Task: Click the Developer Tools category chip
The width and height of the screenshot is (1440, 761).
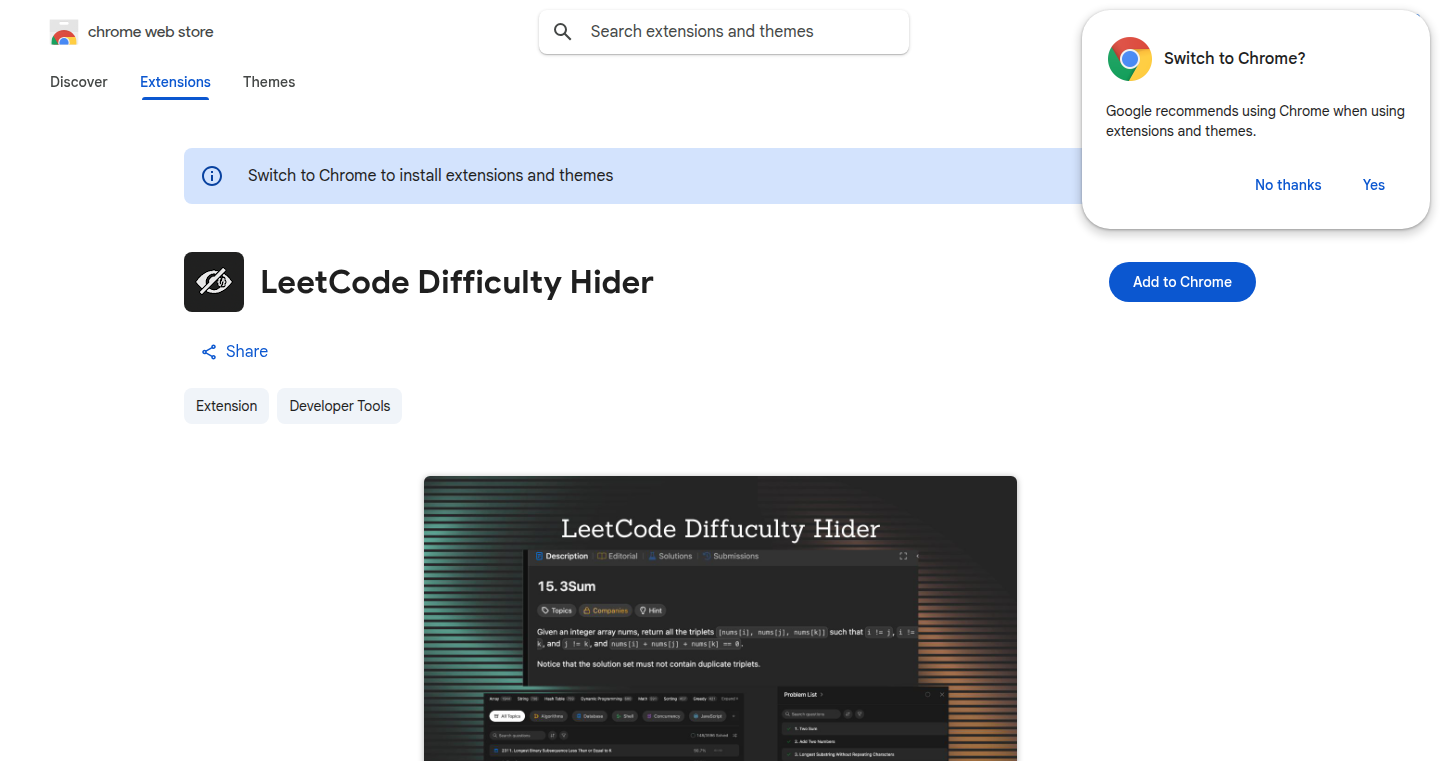Action: [340, 406]
